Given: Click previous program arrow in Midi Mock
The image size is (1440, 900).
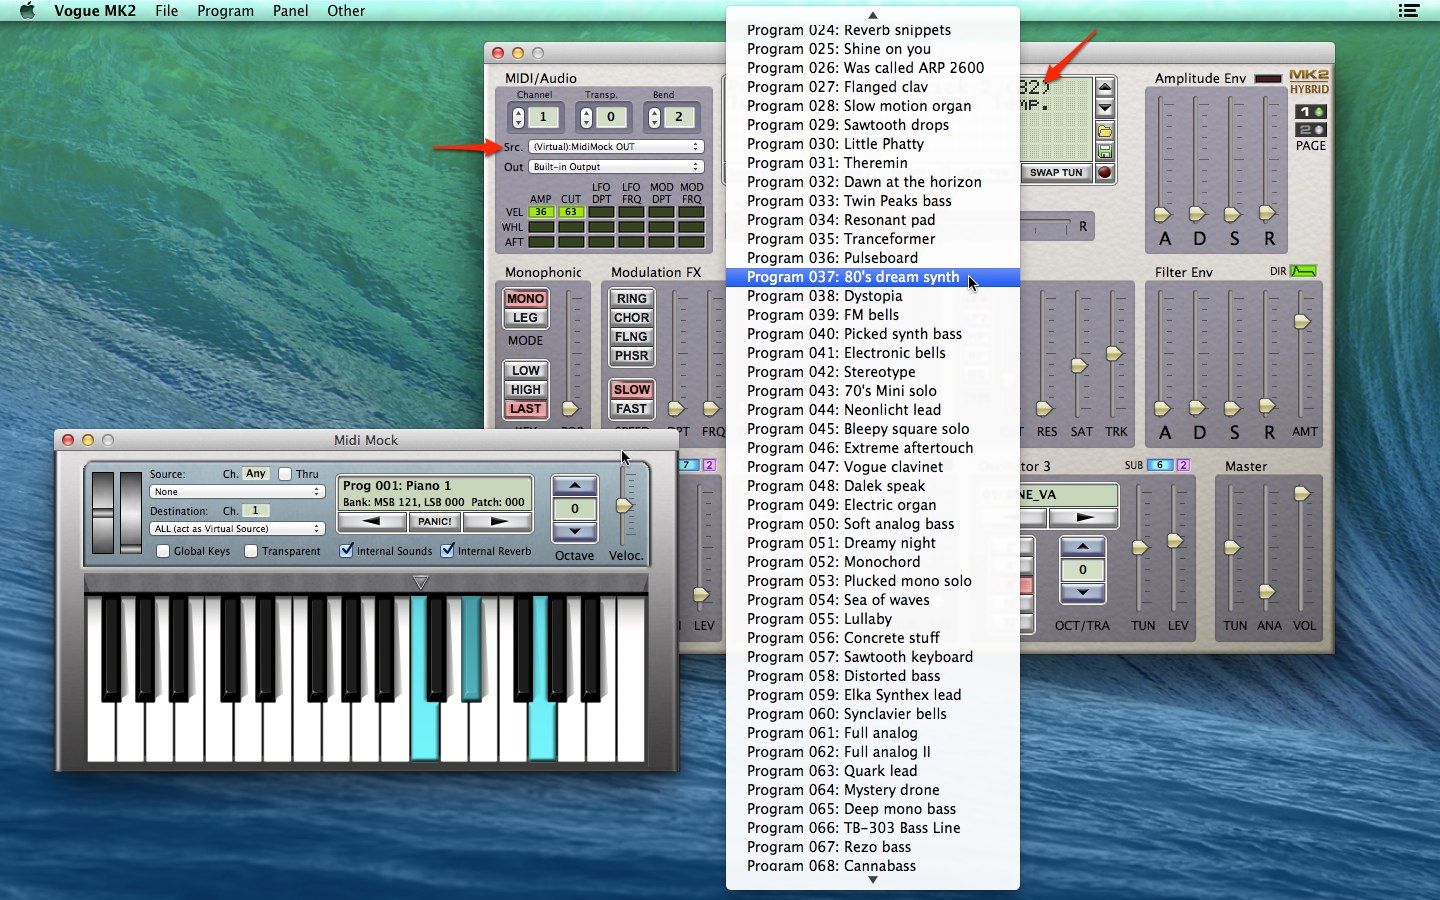Looking at the screenshot, I should [372, 521].
